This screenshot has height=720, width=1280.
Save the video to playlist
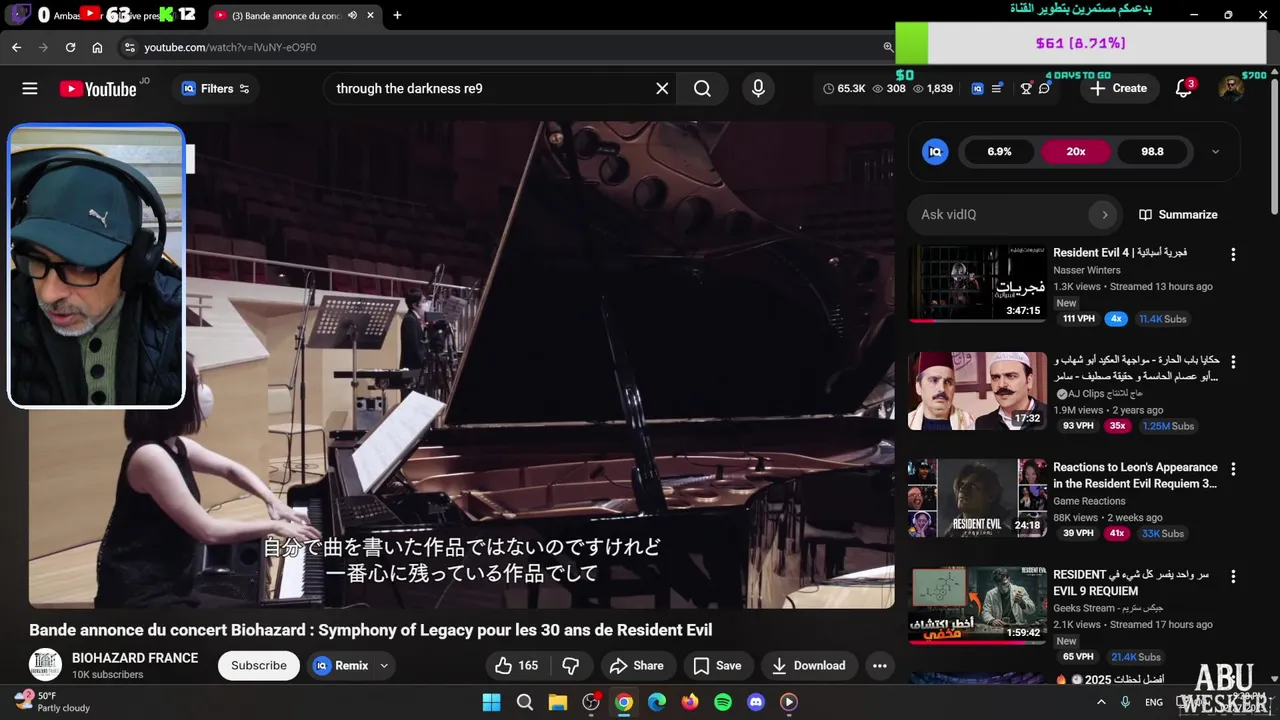click(717, 665)
